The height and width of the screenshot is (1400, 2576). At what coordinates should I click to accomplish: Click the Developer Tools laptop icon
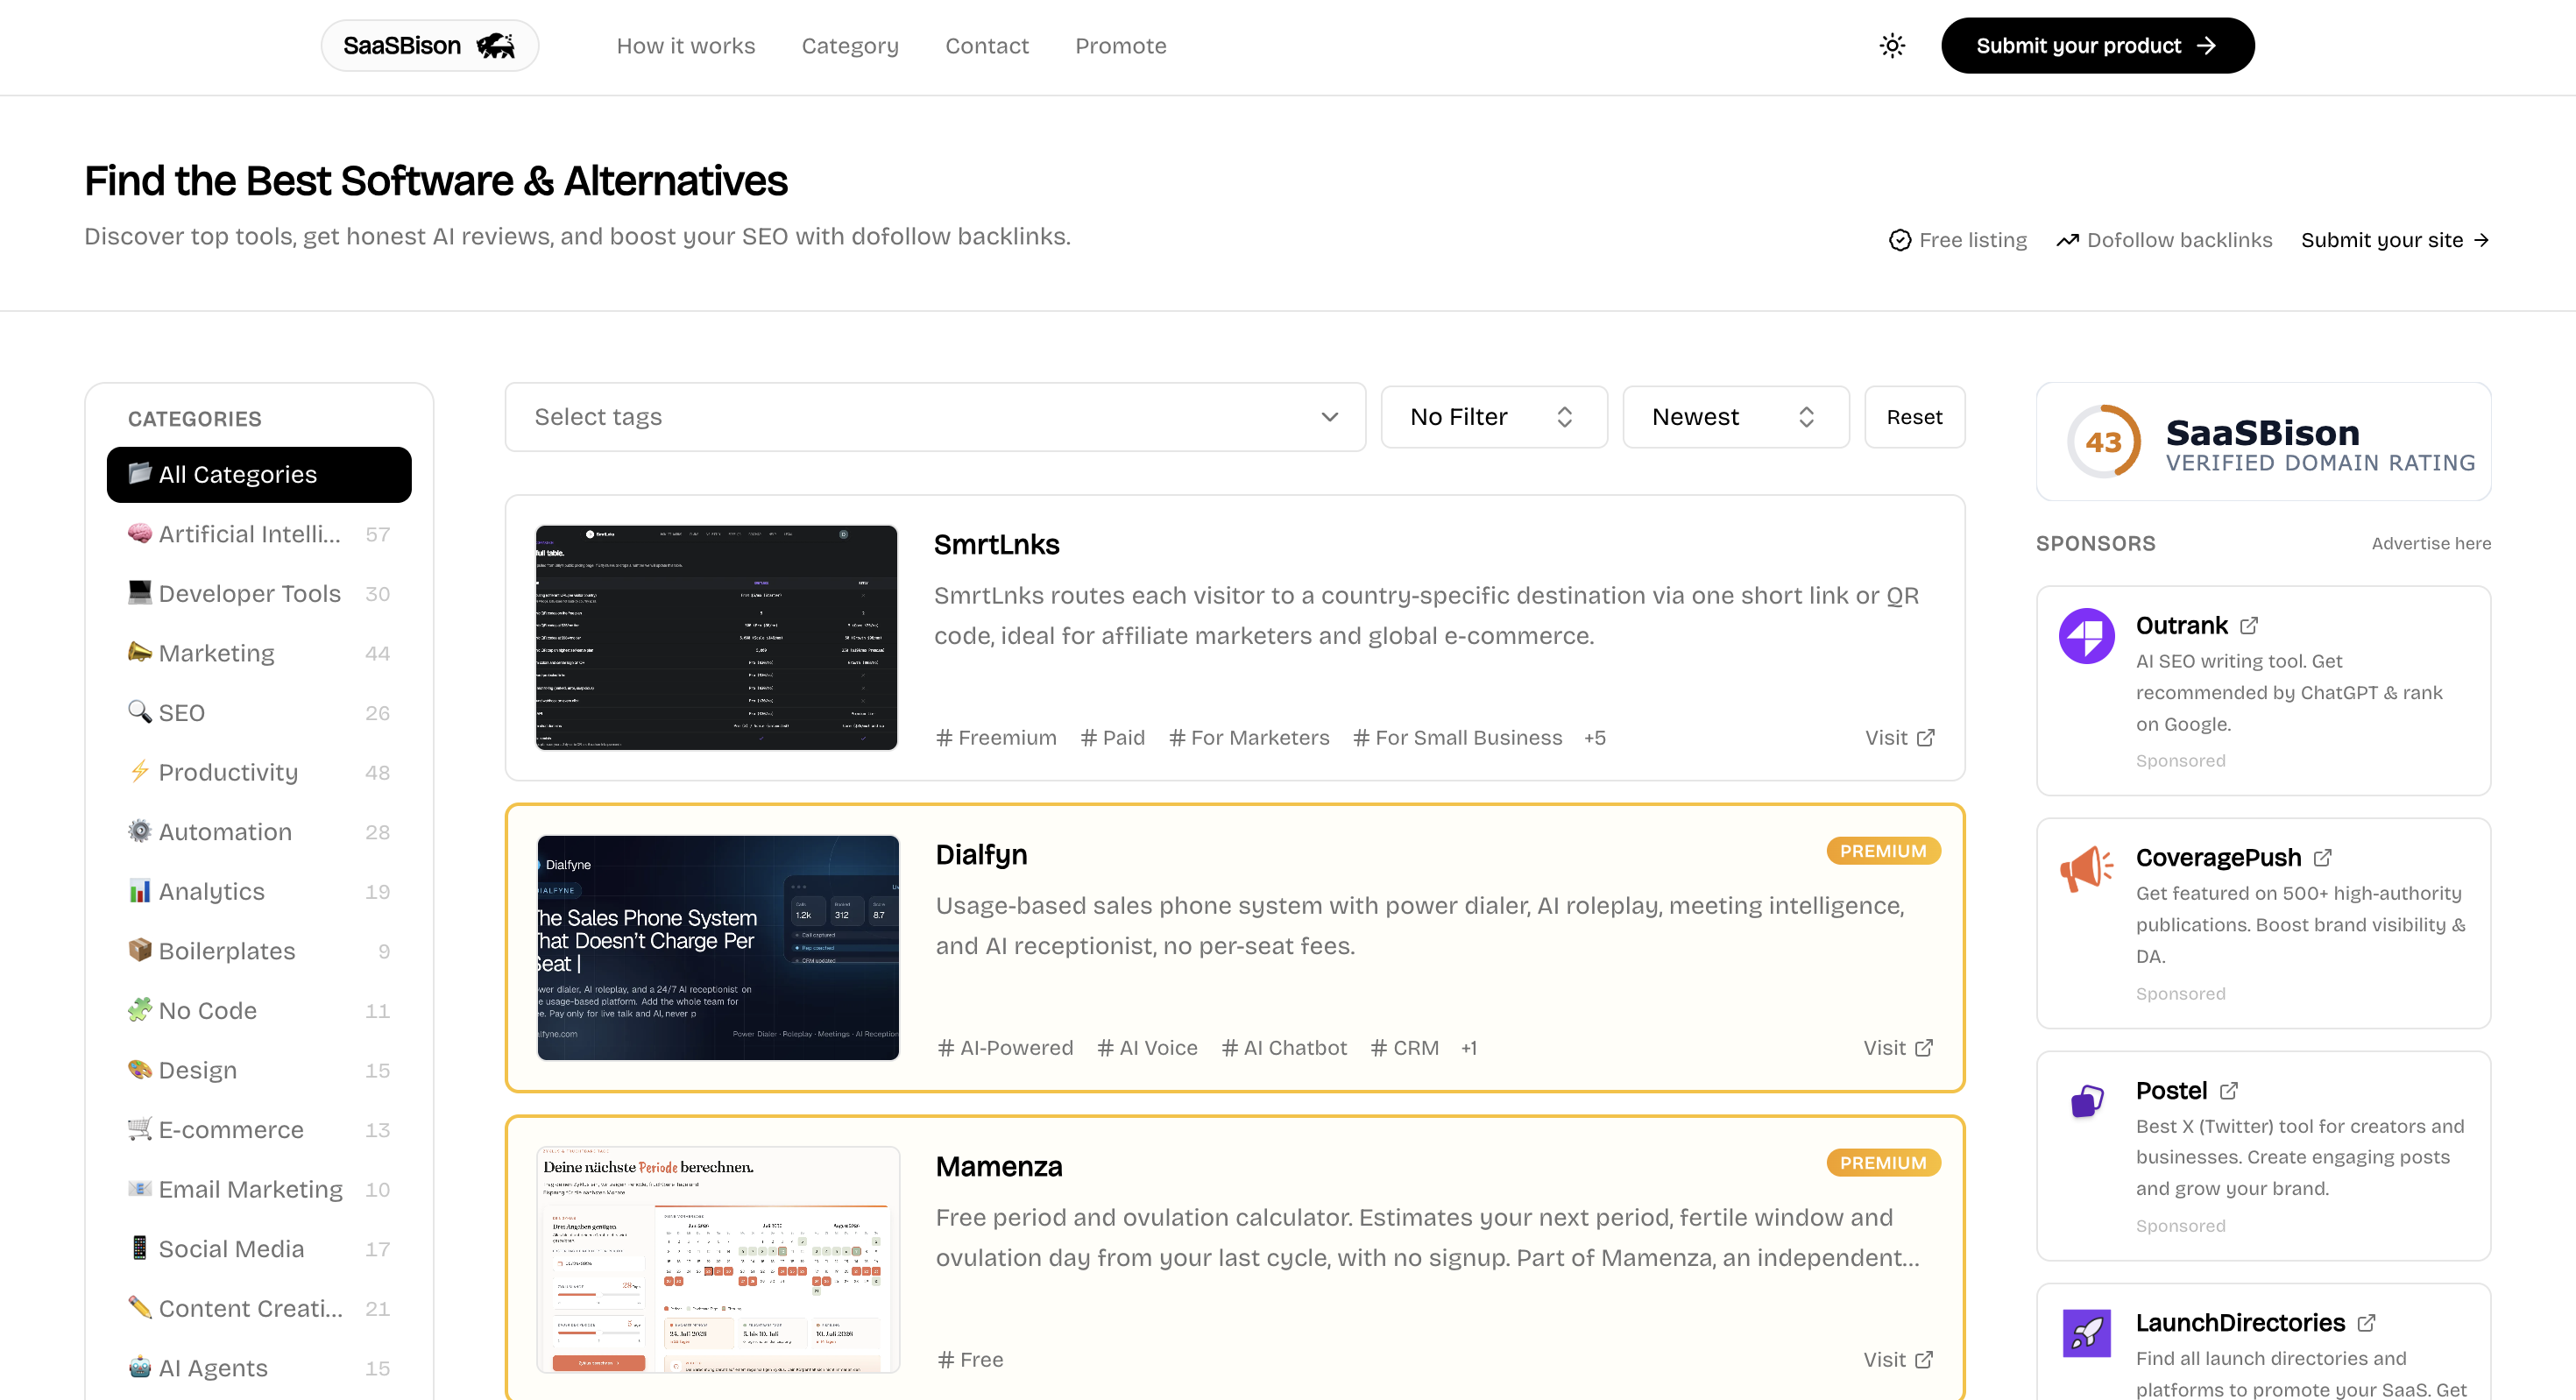click(x=140, y=593)
